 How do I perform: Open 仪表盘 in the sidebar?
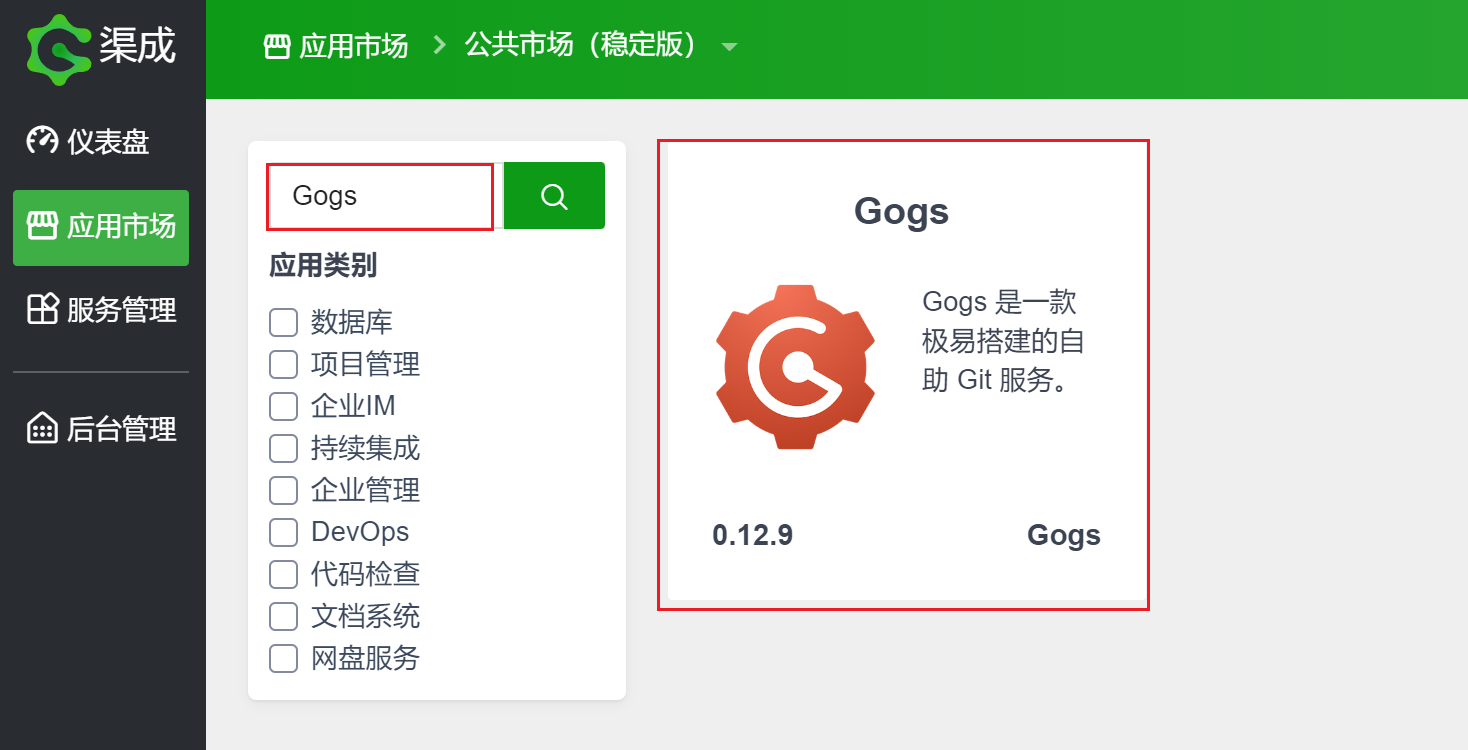(107, 142)
